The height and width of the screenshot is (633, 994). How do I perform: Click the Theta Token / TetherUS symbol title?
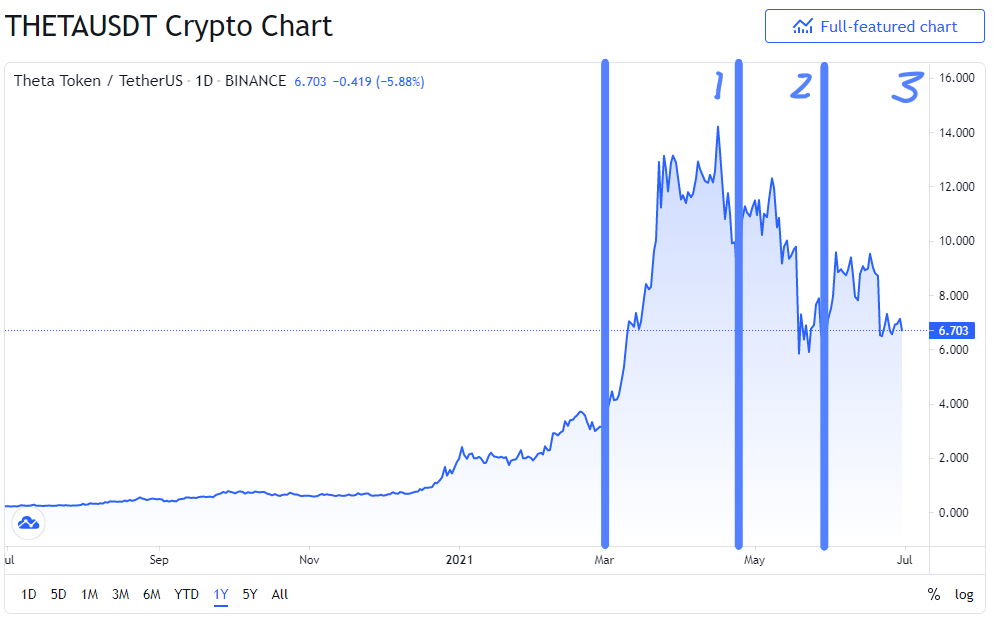98,81
